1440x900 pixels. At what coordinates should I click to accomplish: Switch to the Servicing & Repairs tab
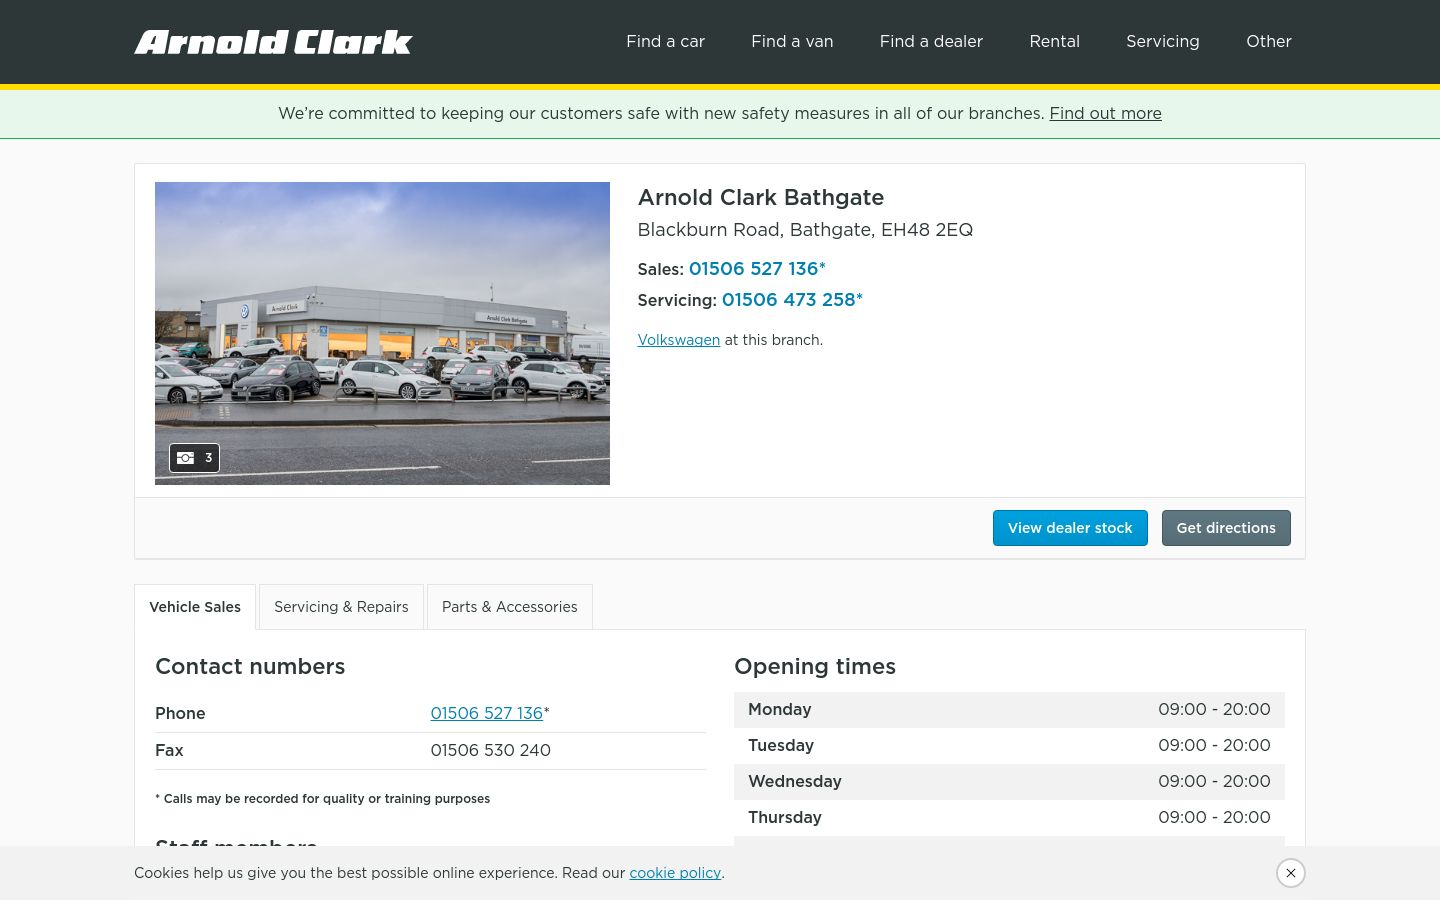click(341, 607)
